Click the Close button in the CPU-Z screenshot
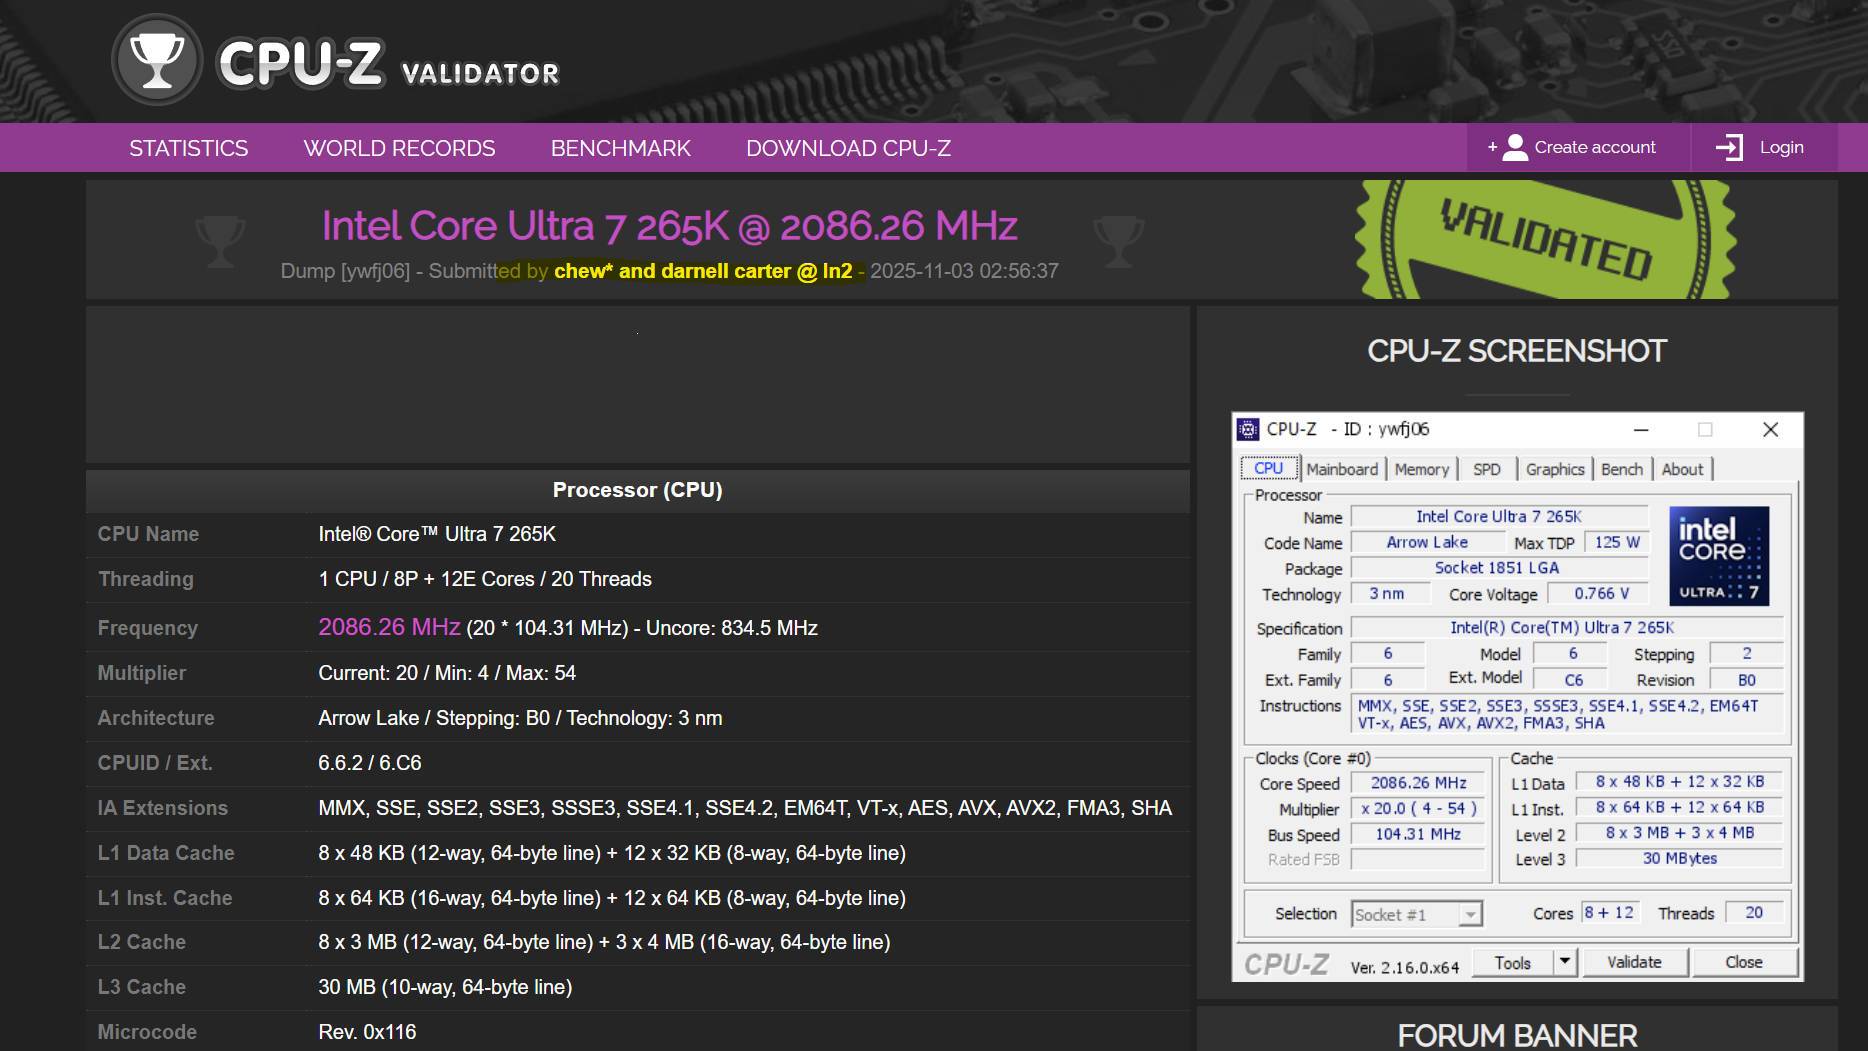Viewport: 1868px width, 1051px height. [1745, 961]
